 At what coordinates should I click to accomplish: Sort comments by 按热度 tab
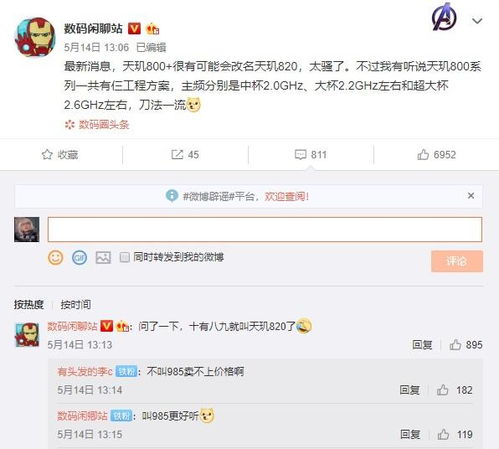click(x=29, y=304)
